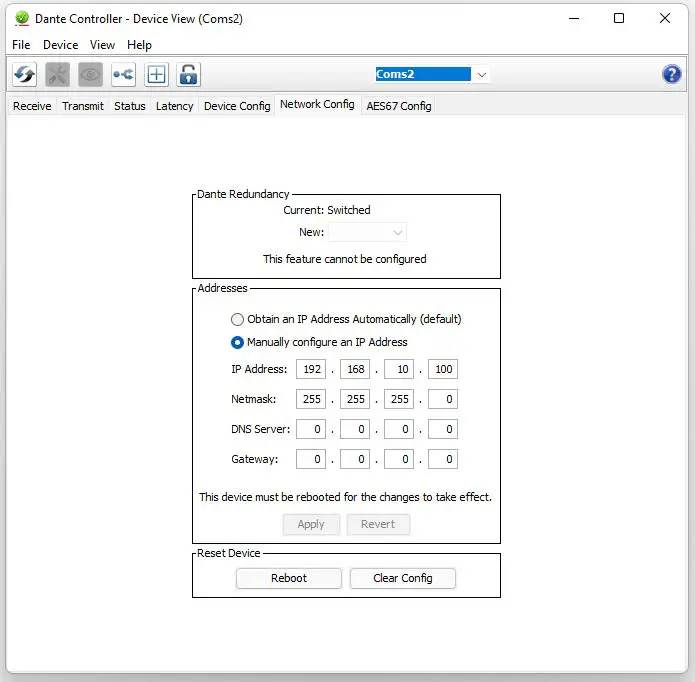Click the Apply button
This screenshot has width=695, height=682.
pos(311,524)
